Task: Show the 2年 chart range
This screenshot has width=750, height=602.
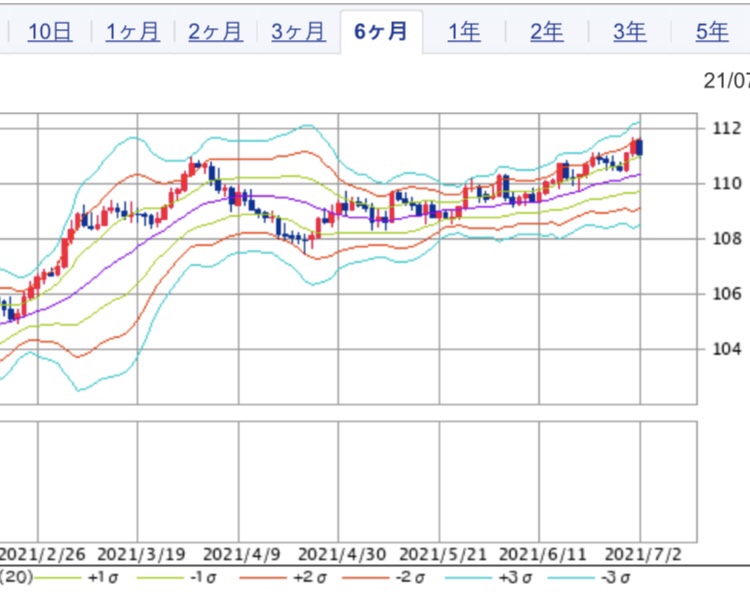Action: [x=546, y=32]
